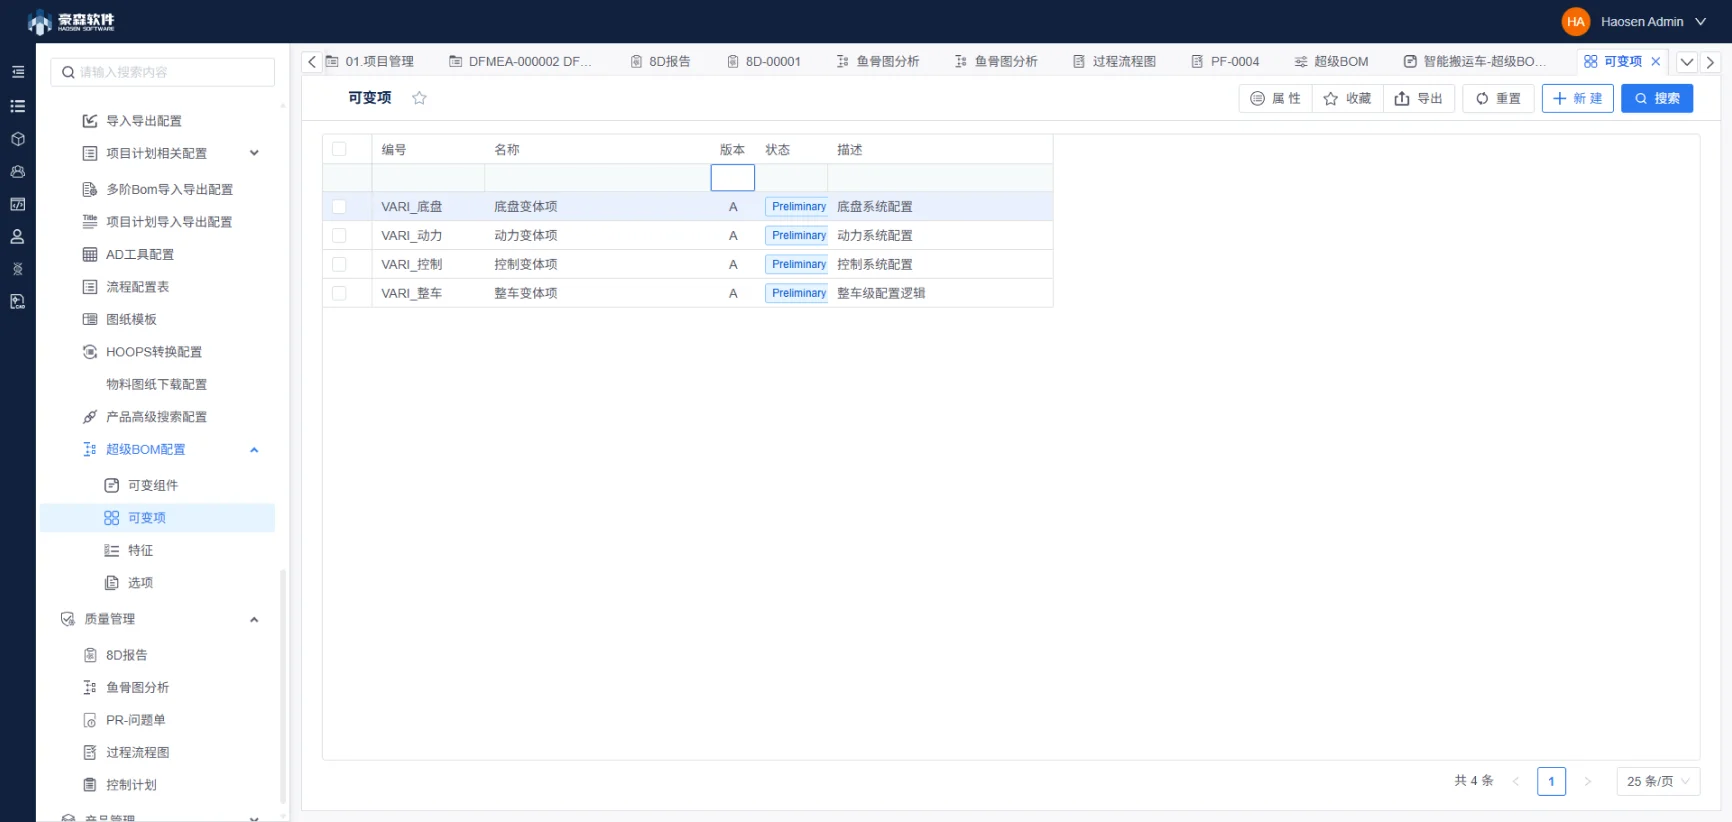Click the 产品高级搜索配置 icon
Viewport: 1732px width, 822px height.
(x=90, y=417)
